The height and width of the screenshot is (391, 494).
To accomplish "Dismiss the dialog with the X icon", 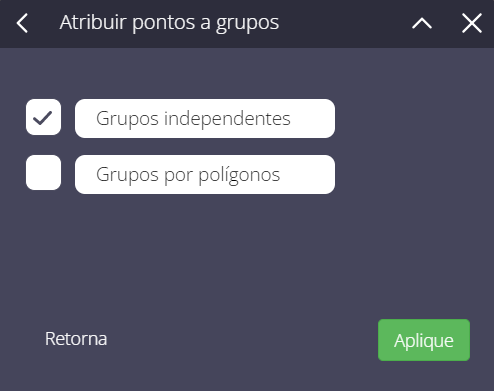I will click(x=472, y=23).
